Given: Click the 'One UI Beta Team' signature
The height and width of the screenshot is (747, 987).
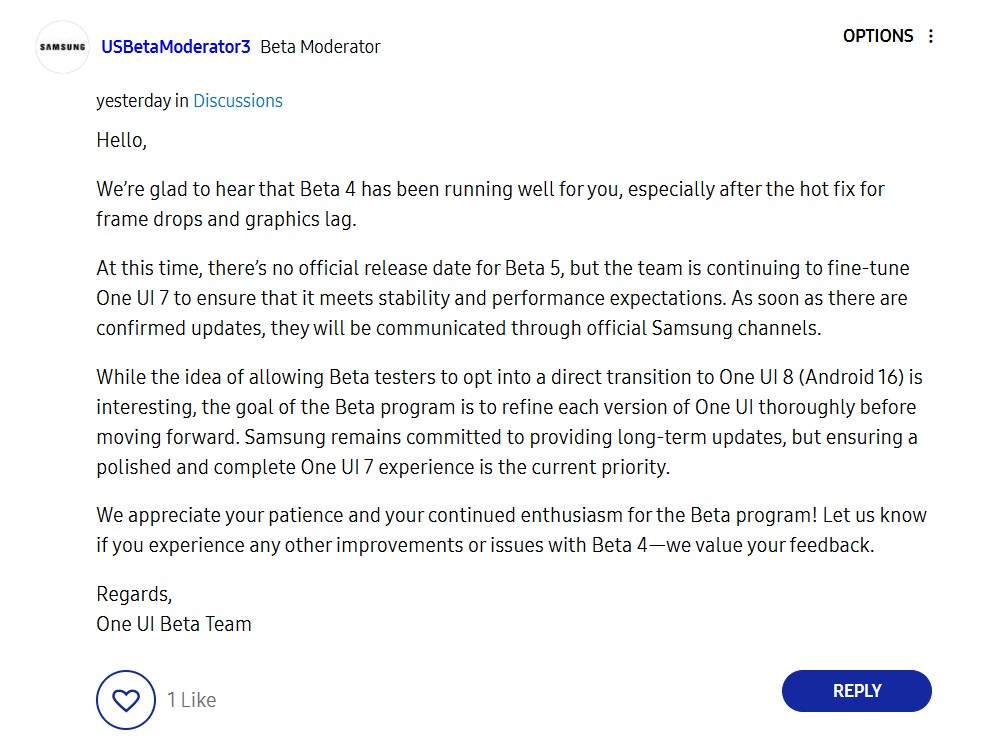Looking at the screenshot, I should (174, 624).
